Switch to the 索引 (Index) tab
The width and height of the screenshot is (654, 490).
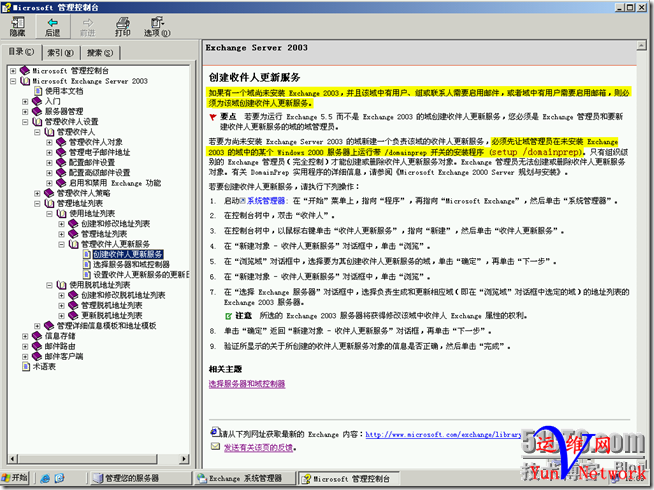[x=60, y=53]
